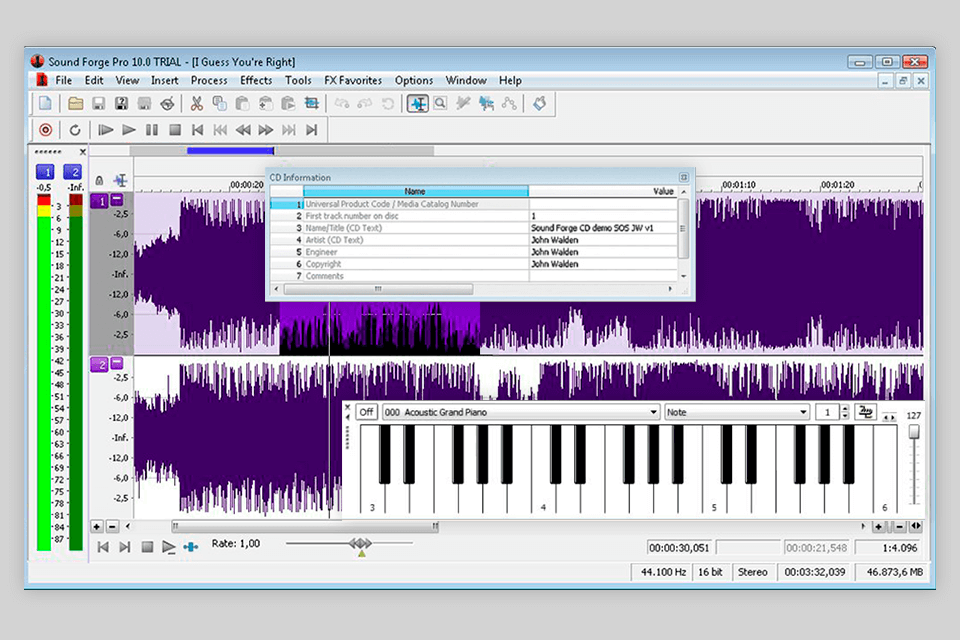Select the Magnify tool icon
The image size is (960, 640).
point(440,103)
